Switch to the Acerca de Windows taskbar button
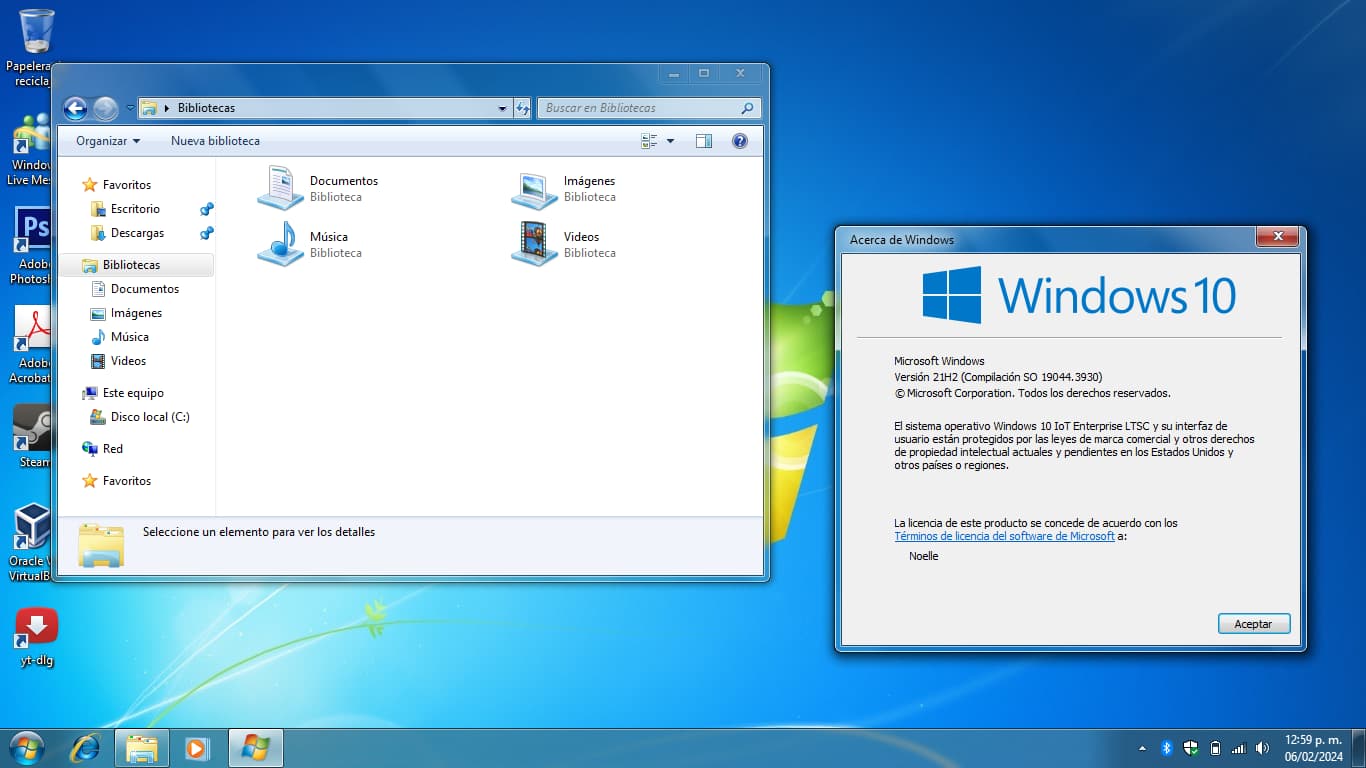1366x768 pixels. click(x=256, y=748)
